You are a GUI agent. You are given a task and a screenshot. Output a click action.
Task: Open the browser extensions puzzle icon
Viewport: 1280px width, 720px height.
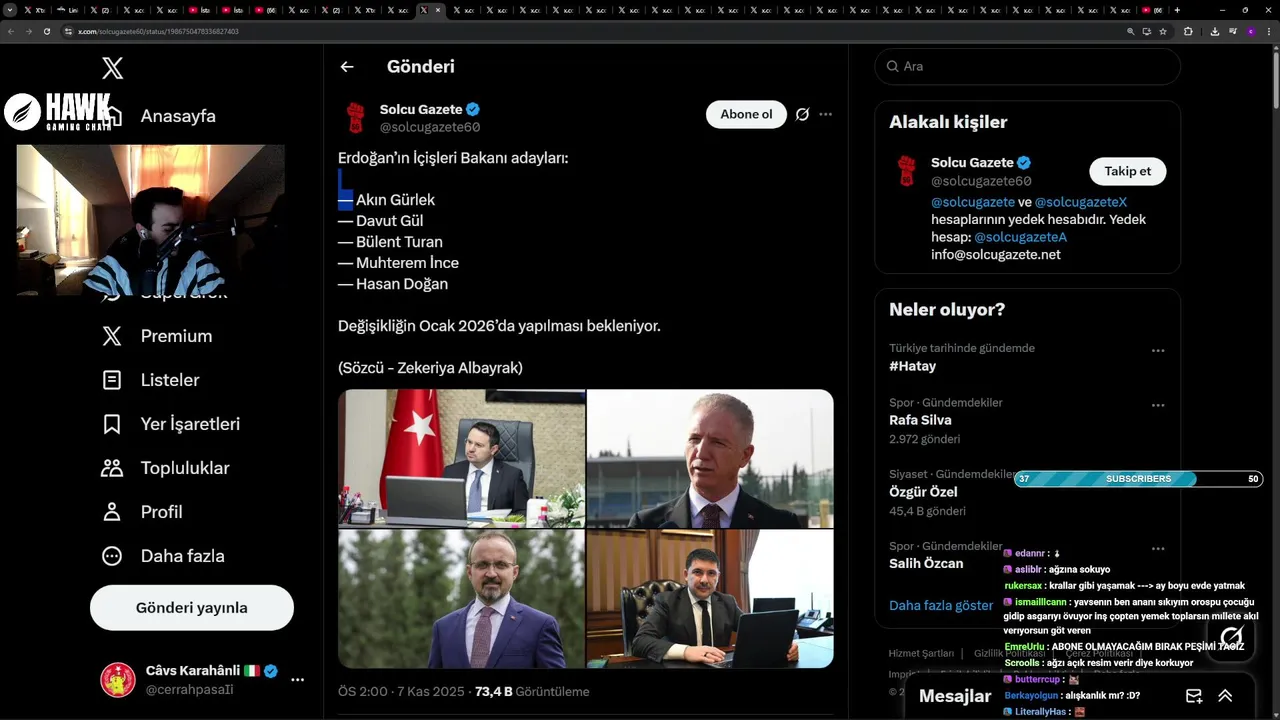click(1188, 31)
